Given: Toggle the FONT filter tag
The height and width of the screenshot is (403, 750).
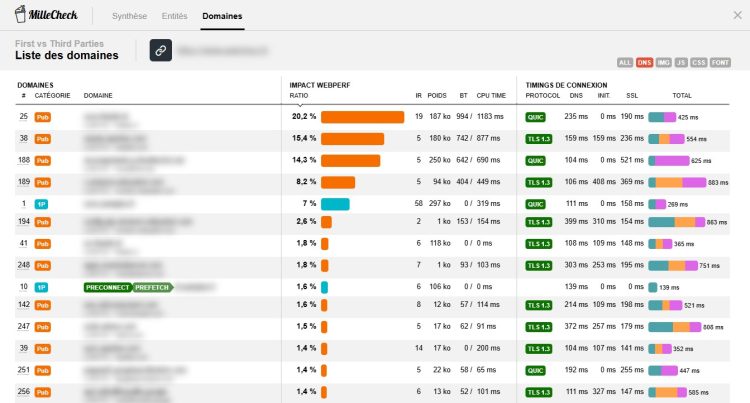Looking at the screenshot, I should 720,63.
